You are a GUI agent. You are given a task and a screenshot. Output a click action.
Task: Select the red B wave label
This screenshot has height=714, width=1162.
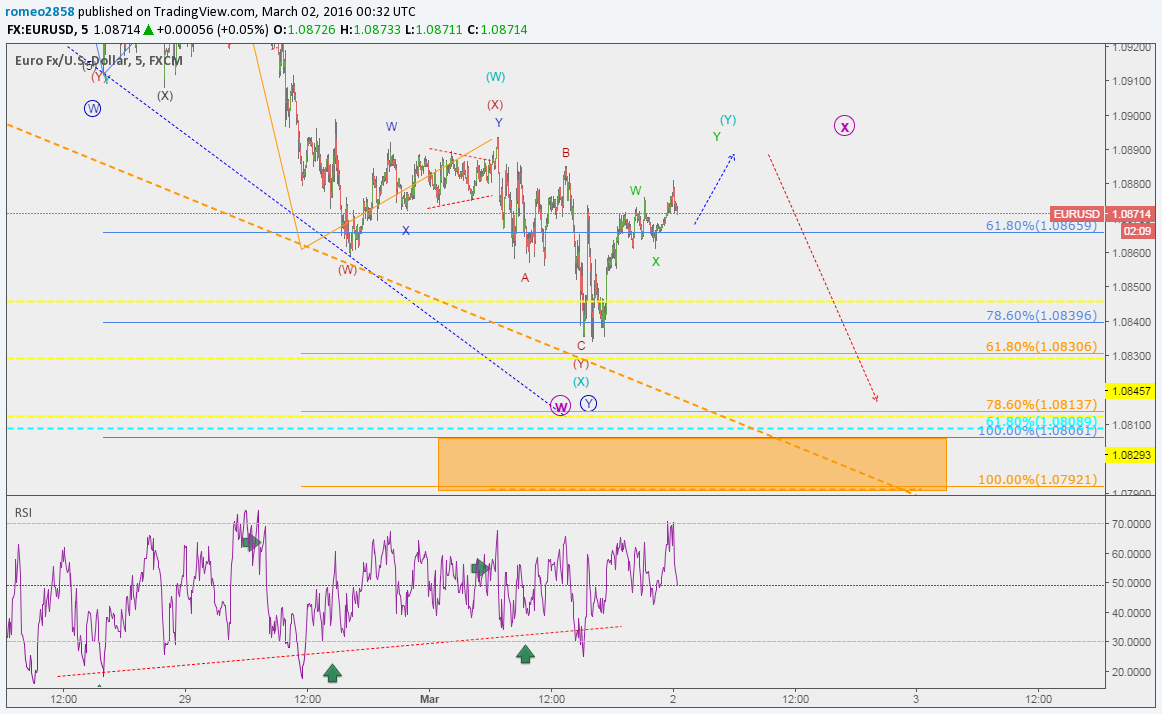[x=565, y=153]
